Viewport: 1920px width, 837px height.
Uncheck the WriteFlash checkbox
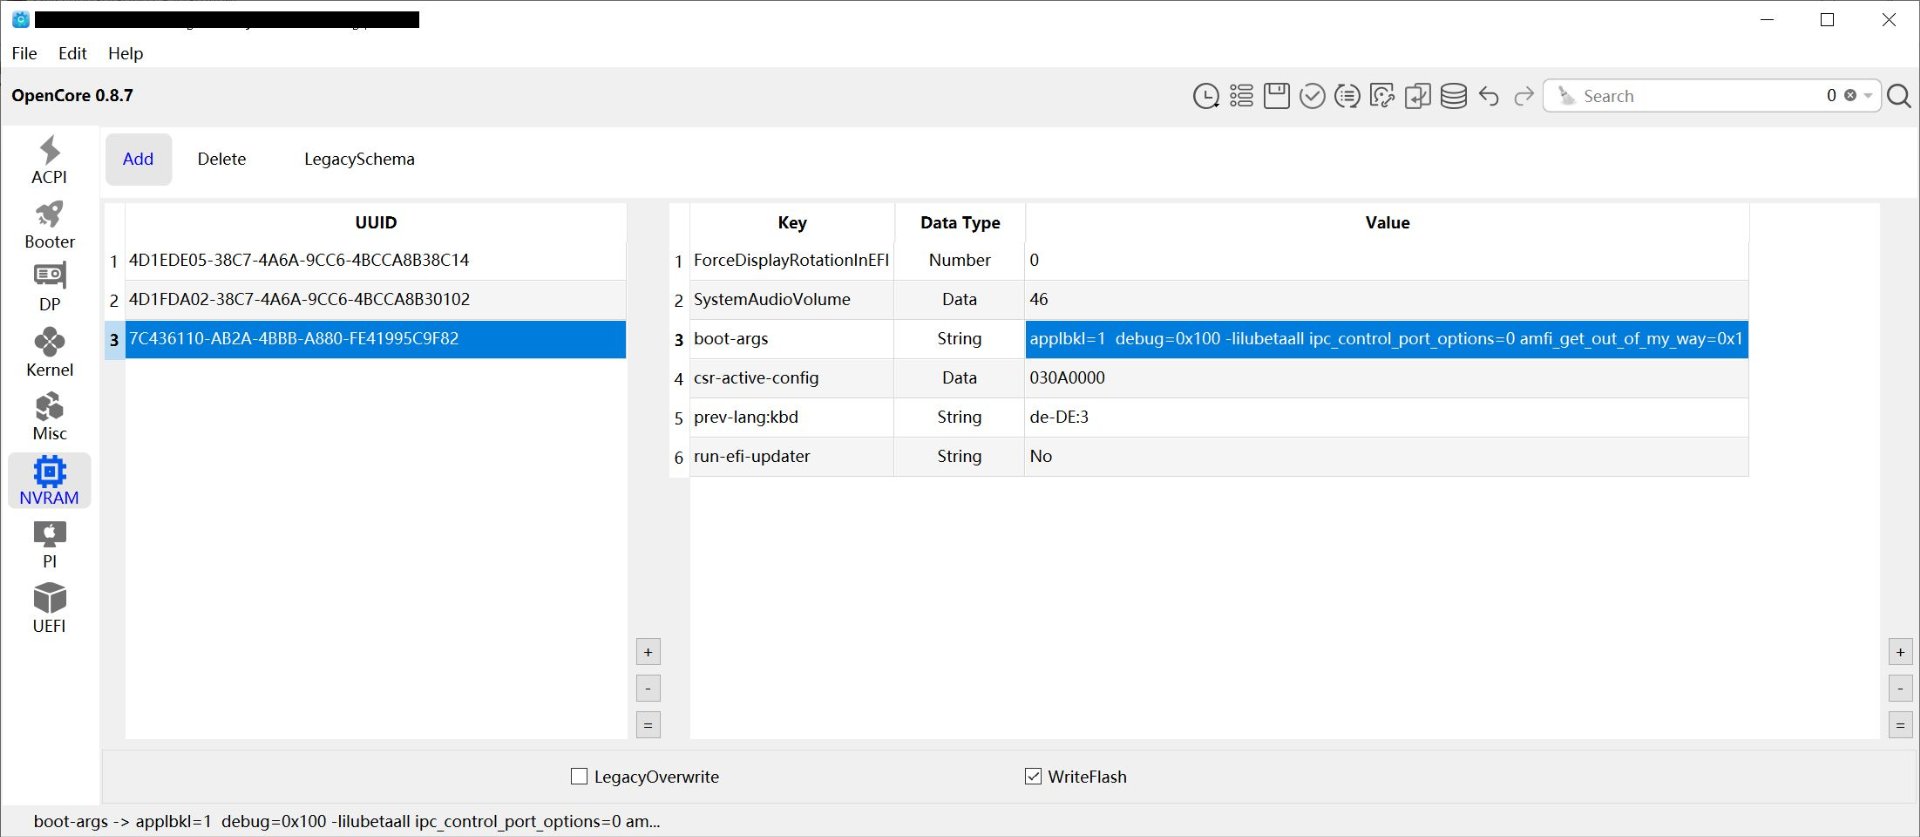pyautogui.click(x=1033, y=777)
